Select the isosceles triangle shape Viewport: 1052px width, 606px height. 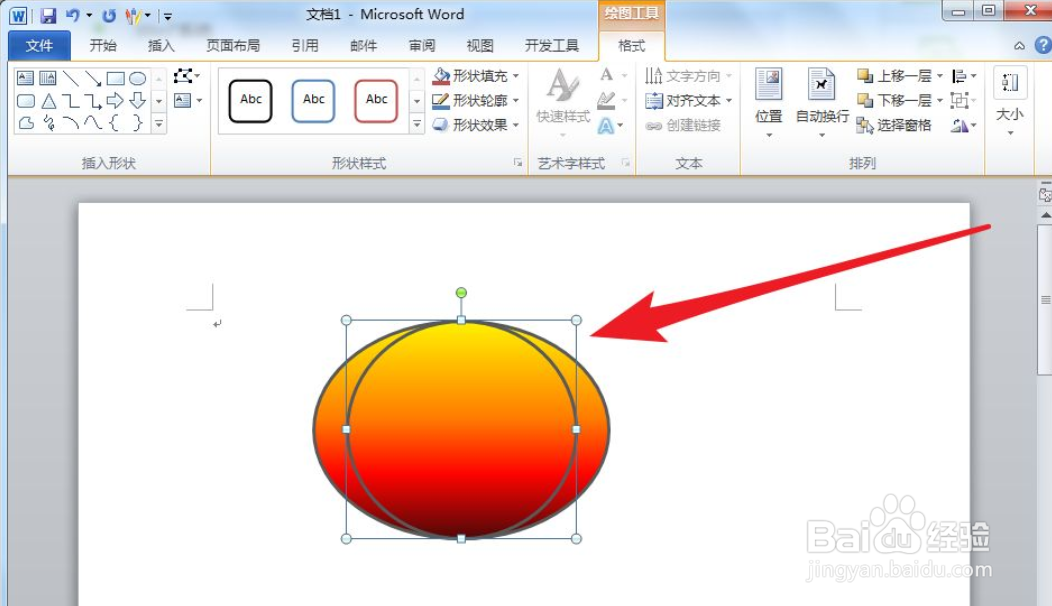[x=48, y=101]
